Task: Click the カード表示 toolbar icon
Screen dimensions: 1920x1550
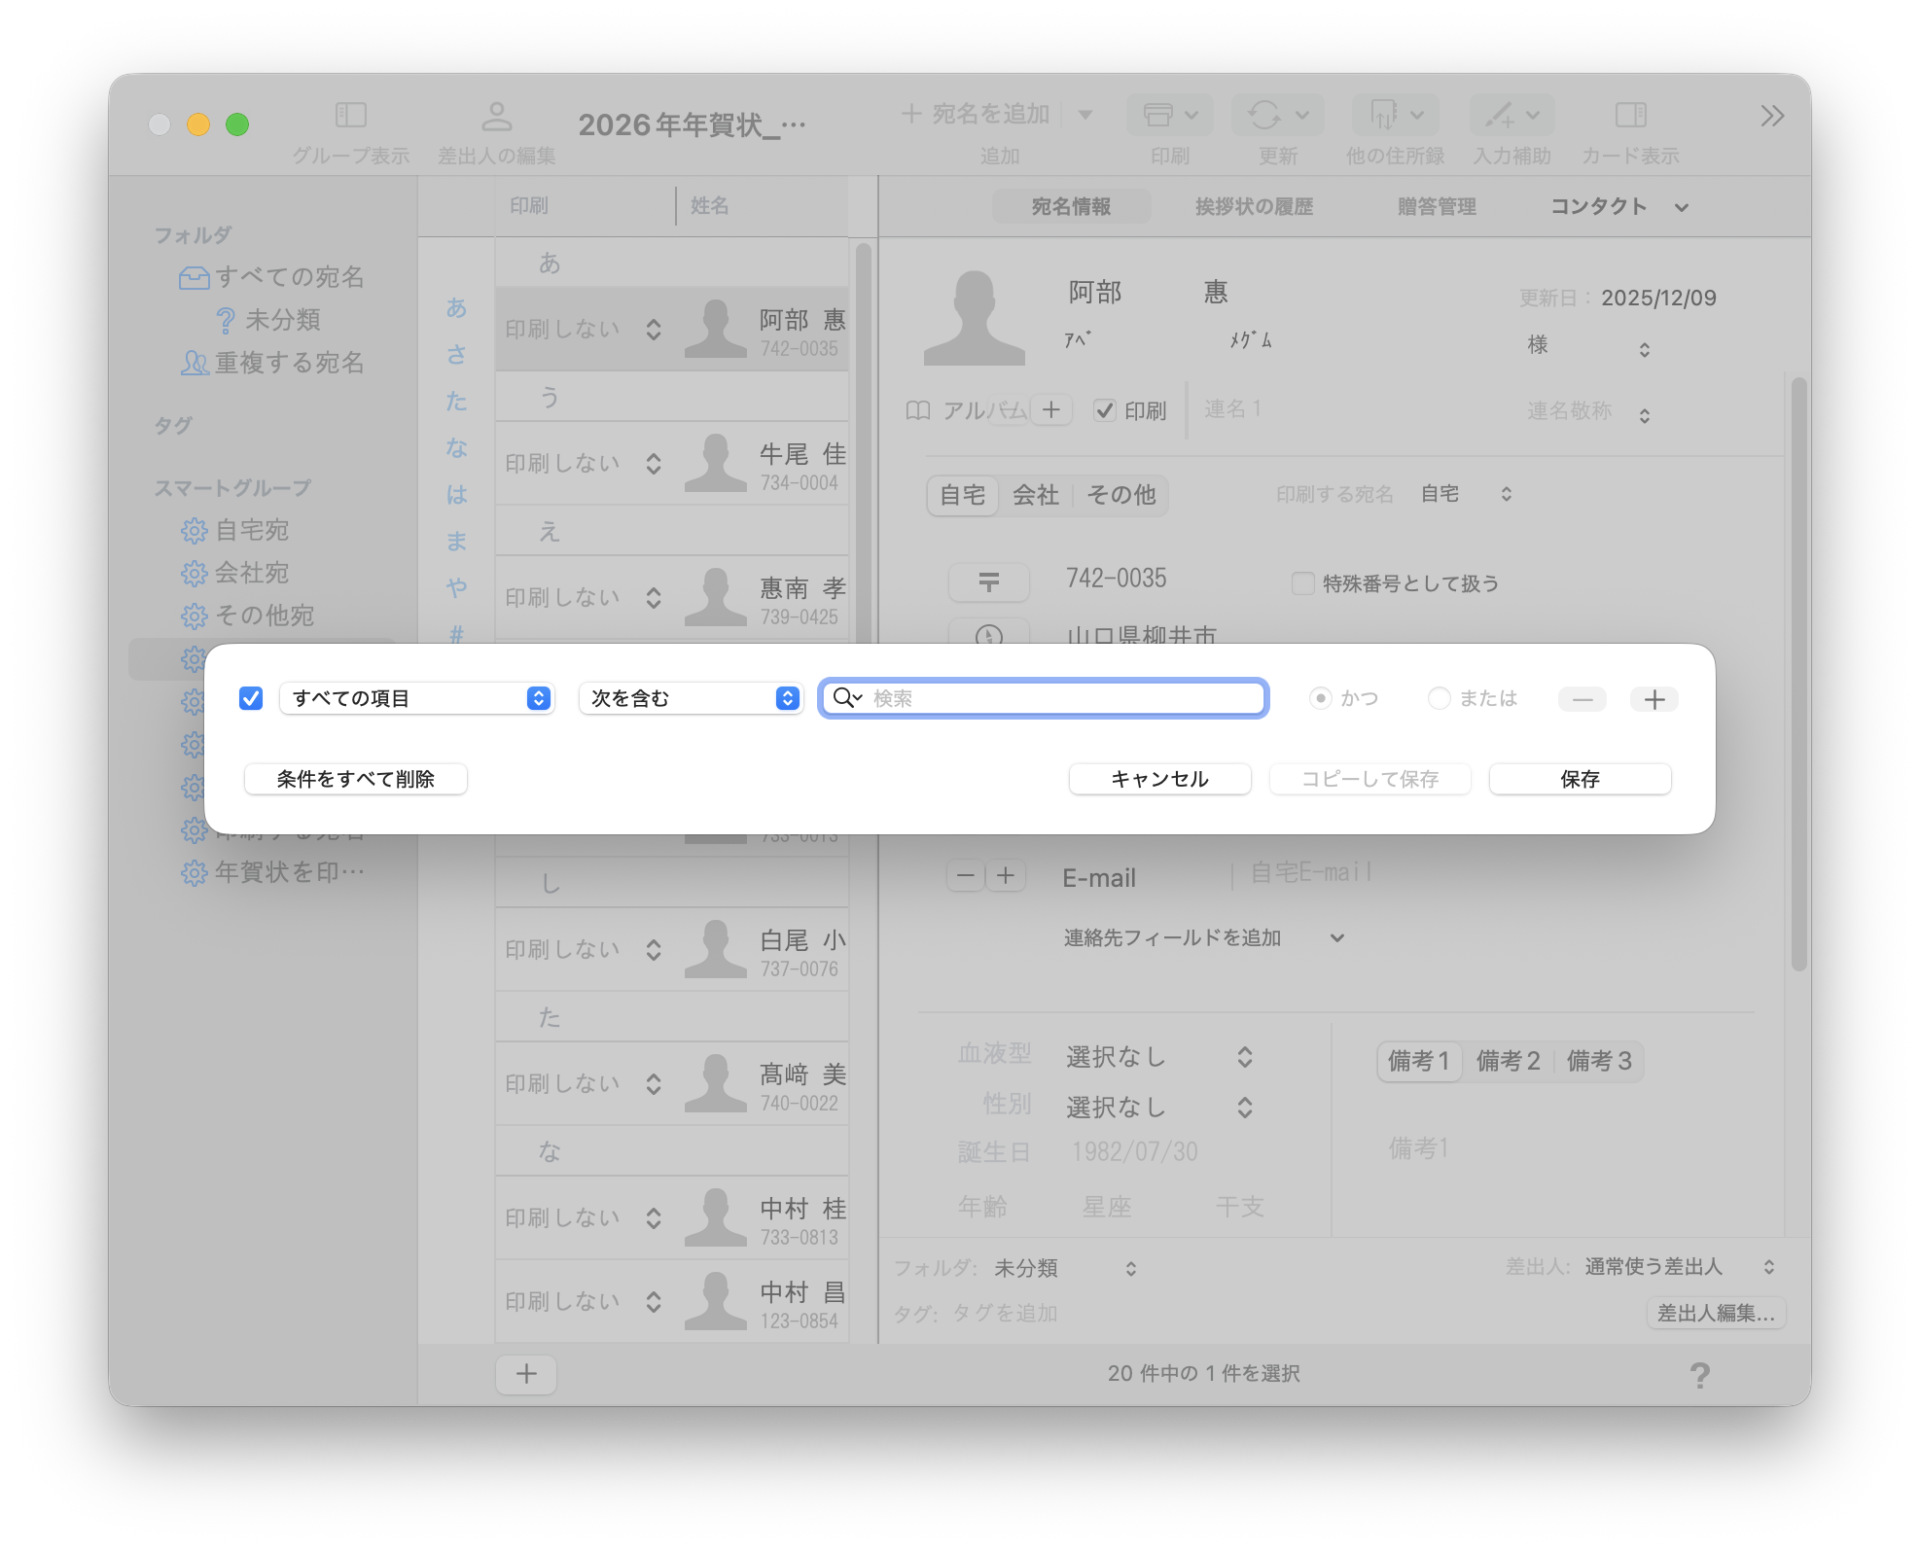Action: [x=1630, y=116]
